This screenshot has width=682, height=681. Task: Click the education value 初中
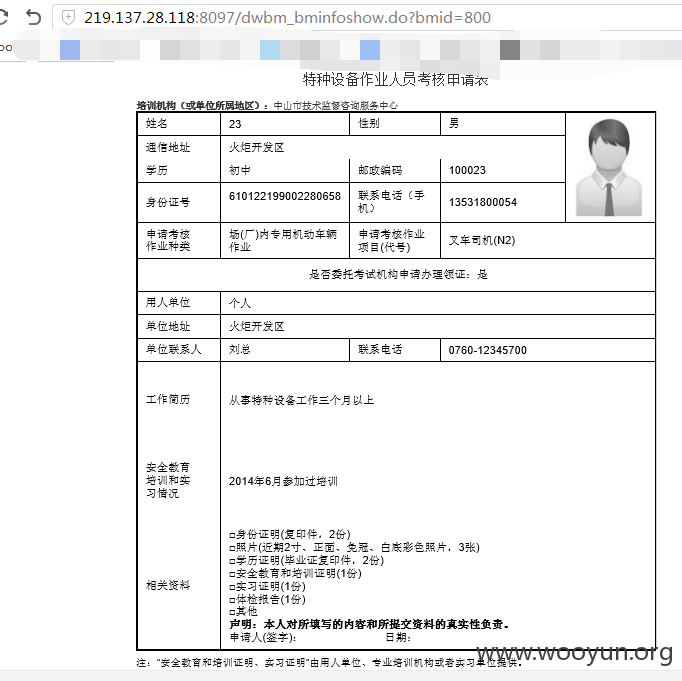(x=240, y=170)
